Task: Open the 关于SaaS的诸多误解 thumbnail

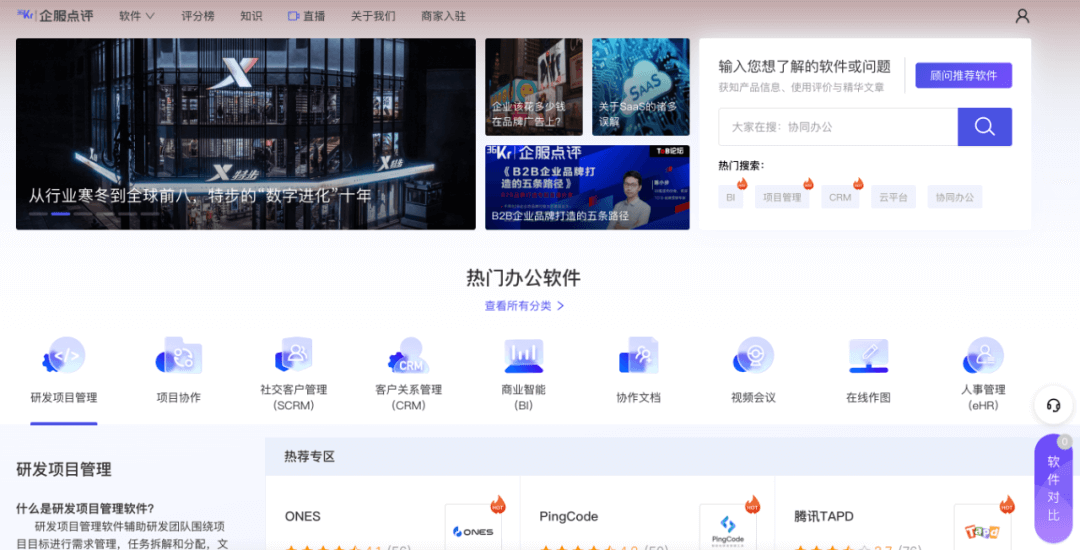Action: tap(641, 87)
